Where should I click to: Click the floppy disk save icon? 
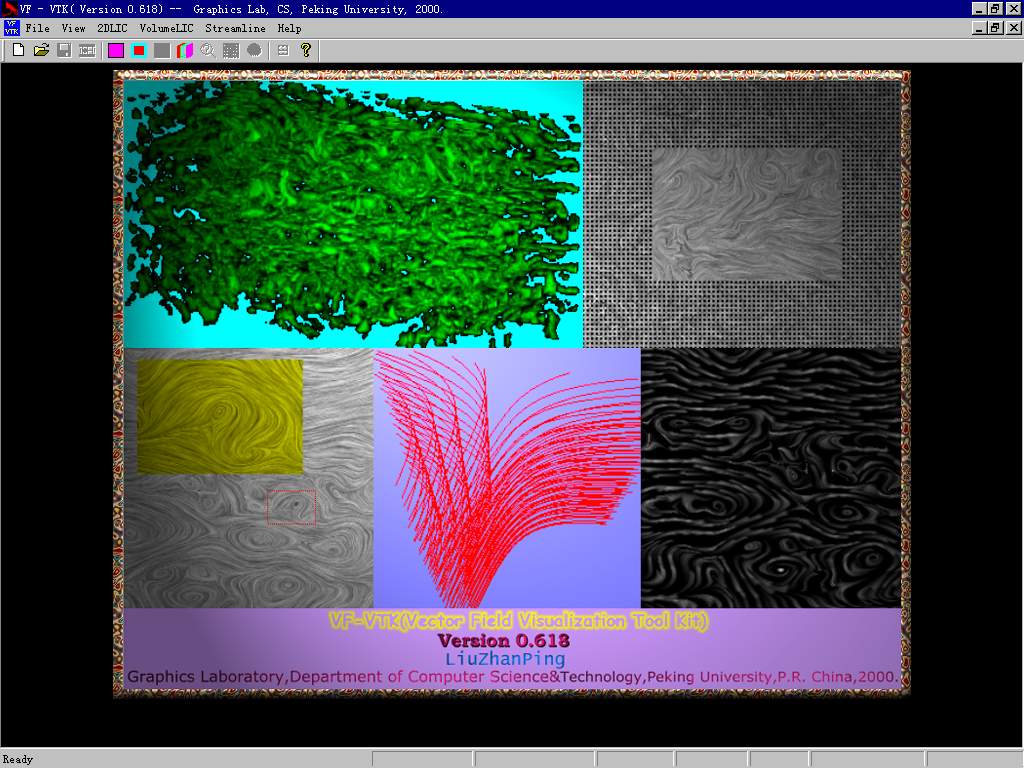[x=64, y=50]
